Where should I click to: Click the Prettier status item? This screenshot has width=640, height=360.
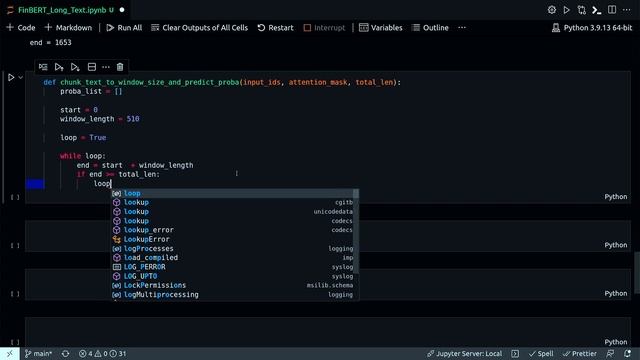pos(579,353)
